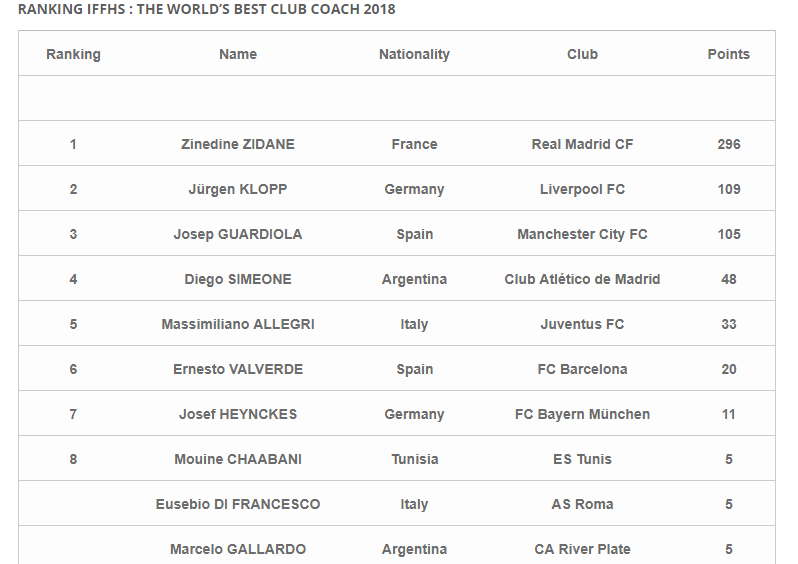Image resolution: width=798 pixels, height=564 pixels.
Task: Select Massimiliano ALLEGRI's name
Action: click(238, 324)
